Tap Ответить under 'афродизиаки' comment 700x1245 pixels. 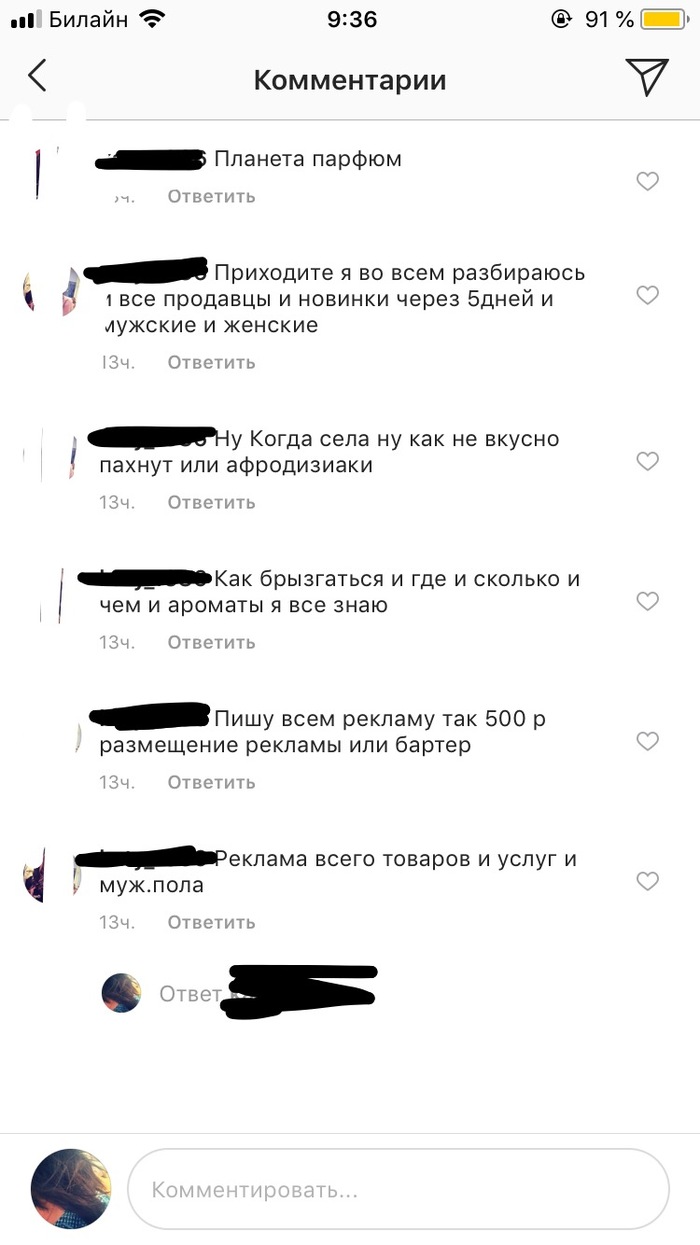coord(211,502)
